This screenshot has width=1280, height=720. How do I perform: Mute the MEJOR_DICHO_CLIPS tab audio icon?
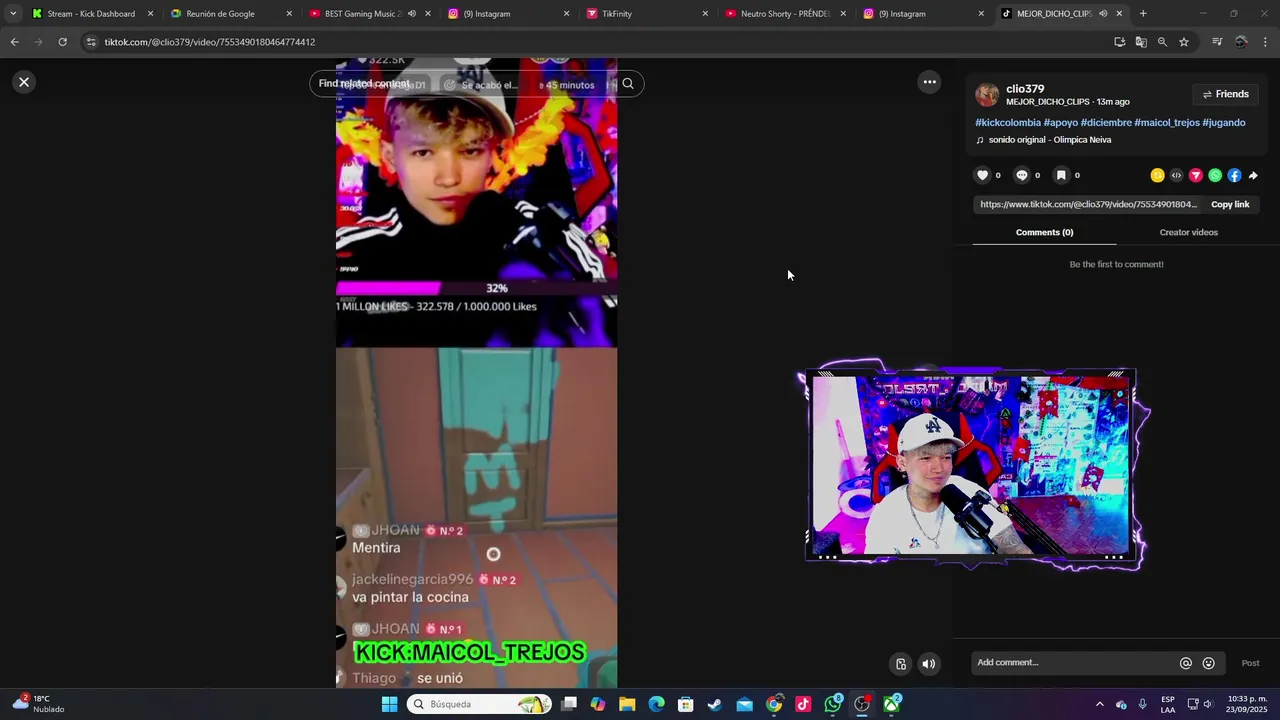tap(1103, 14)
